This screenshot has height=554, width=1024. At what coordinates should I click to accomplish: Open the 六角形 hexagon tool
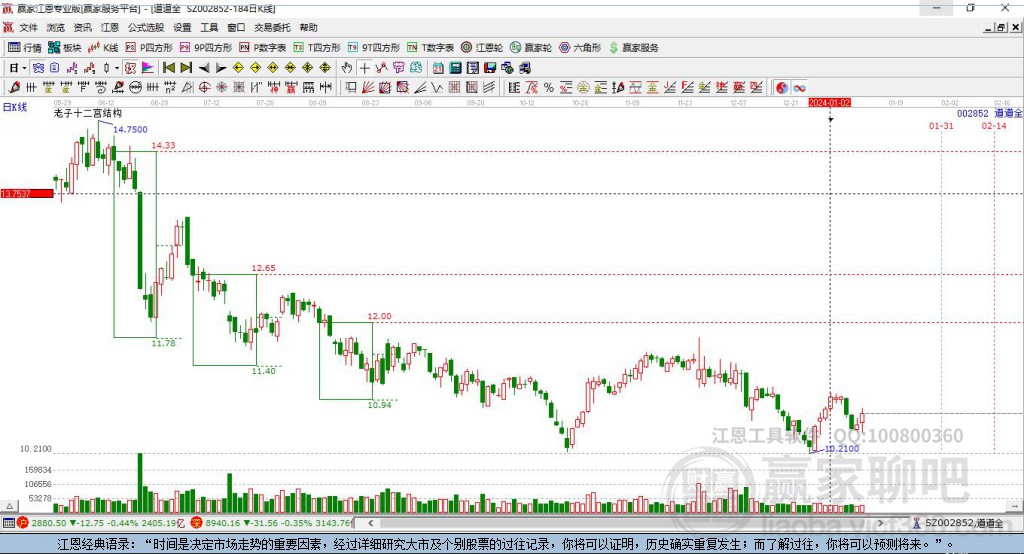[x=580, y=48]
